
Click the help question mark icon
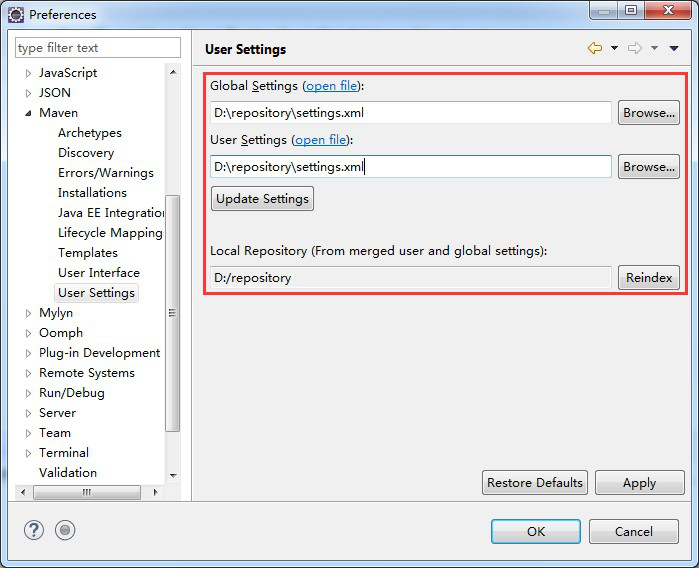click(x=32, y=531)
